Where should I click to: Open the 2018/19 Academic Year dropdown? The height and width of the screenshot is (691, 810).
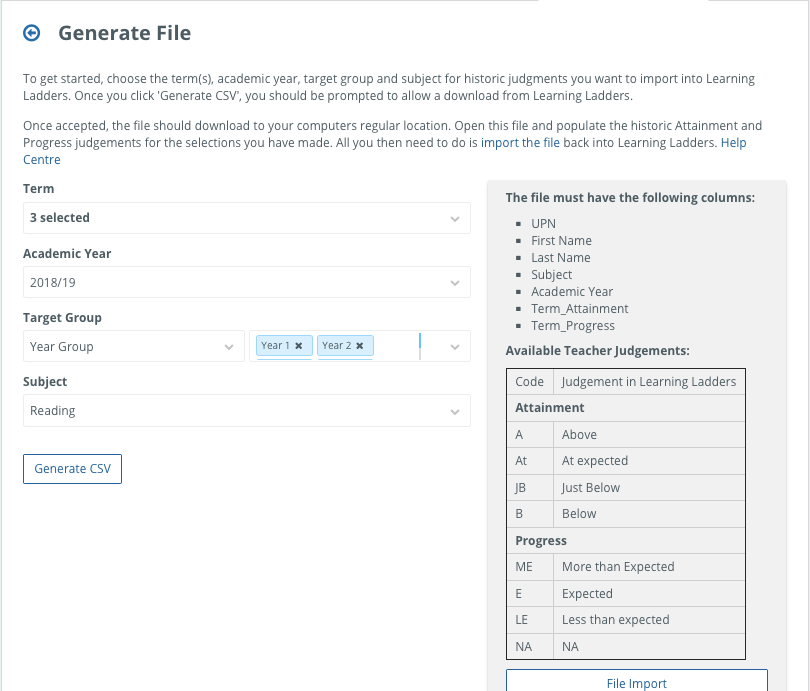[x=235, y=283]
